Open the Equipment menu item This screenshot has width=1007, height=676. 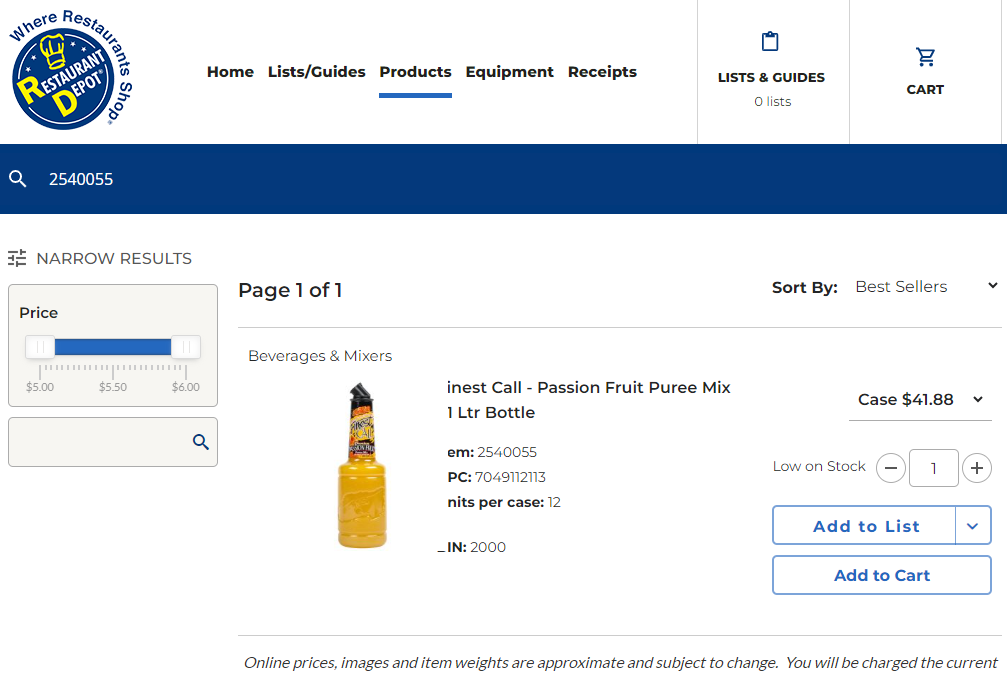click(509, 72)
